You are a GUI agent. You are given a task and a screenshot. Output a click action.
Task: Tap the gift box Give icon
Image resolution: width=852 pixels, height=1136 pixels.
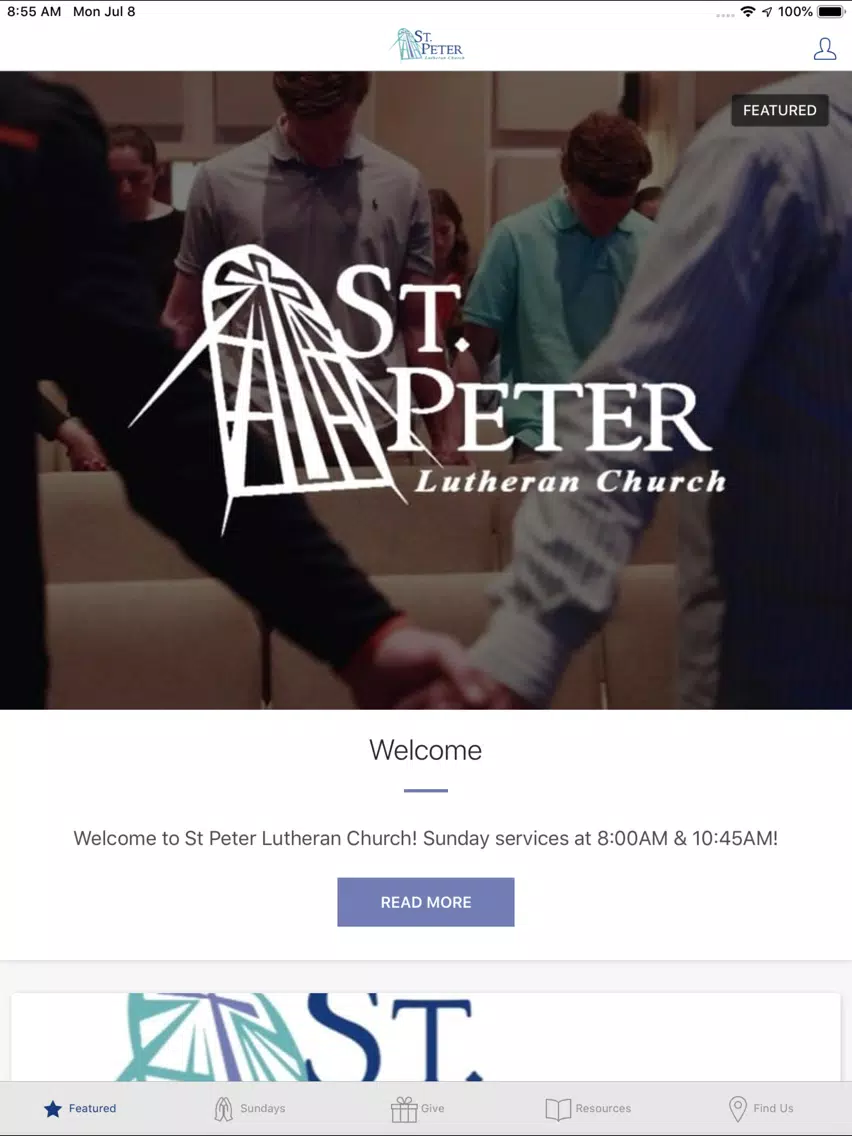click(x=404, y=1108)
